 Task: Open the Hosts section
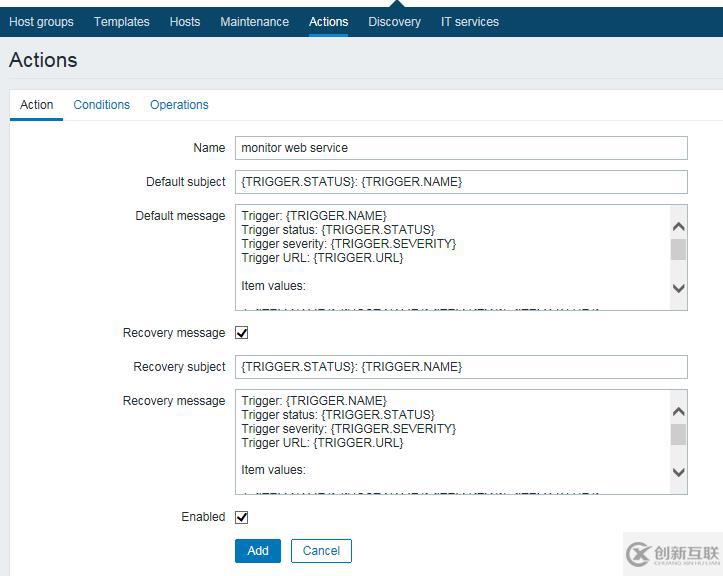coord(185,22)
